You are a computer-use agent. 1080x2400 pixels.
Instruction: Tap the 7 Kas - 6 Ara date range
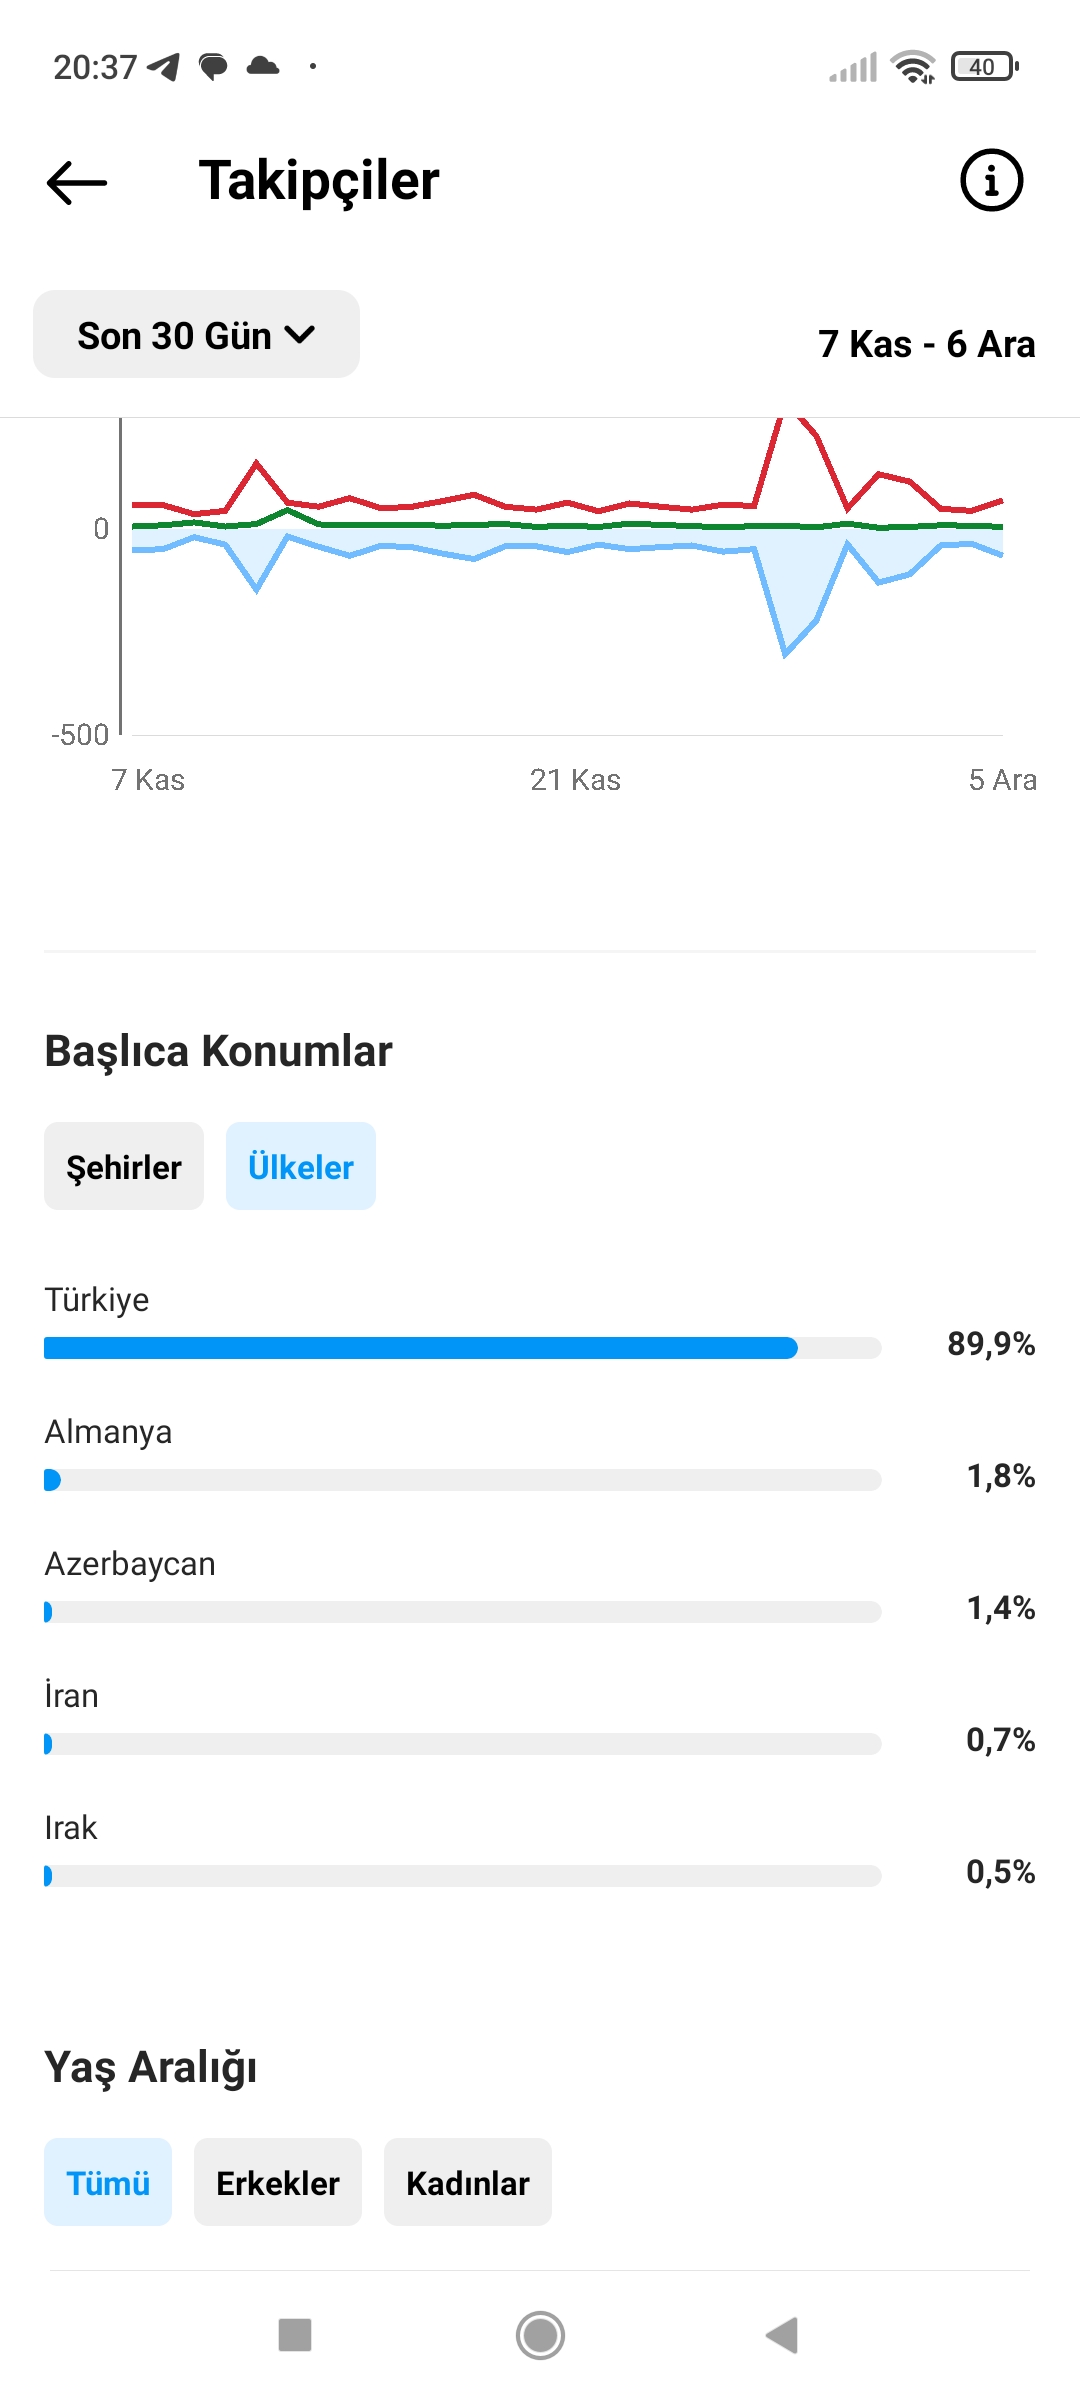[x=927, y=344]
